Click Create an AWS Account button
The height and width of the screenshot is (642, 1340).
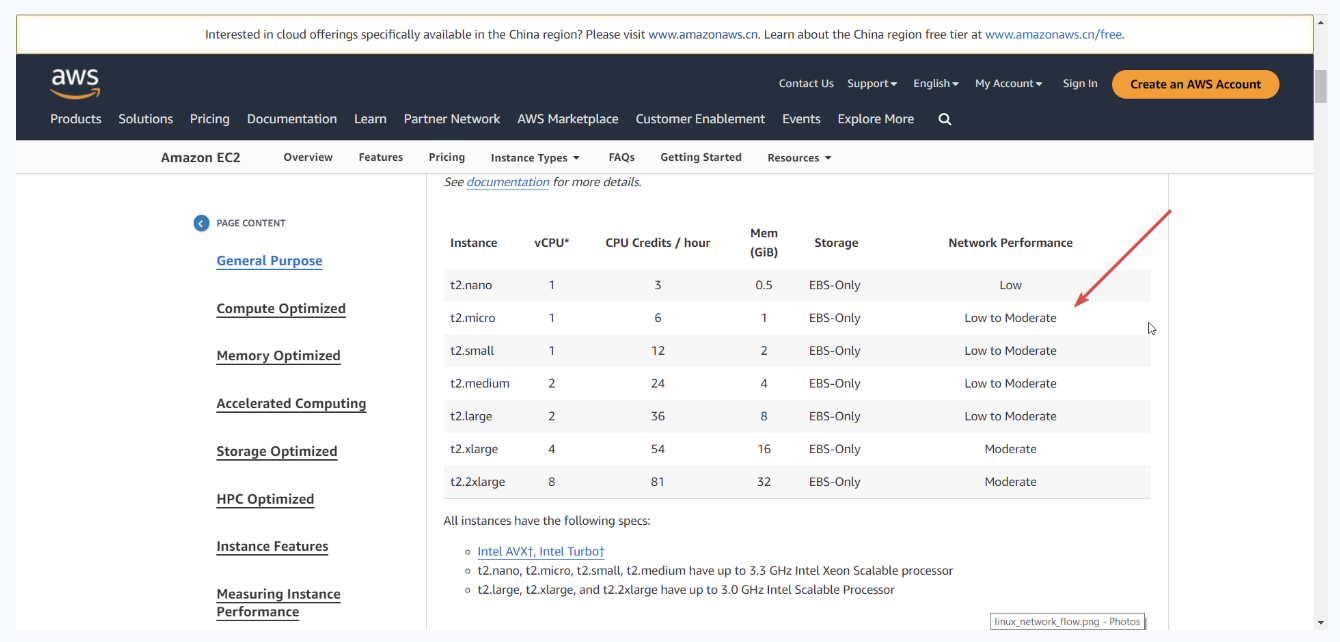(x=1196, y=84)
